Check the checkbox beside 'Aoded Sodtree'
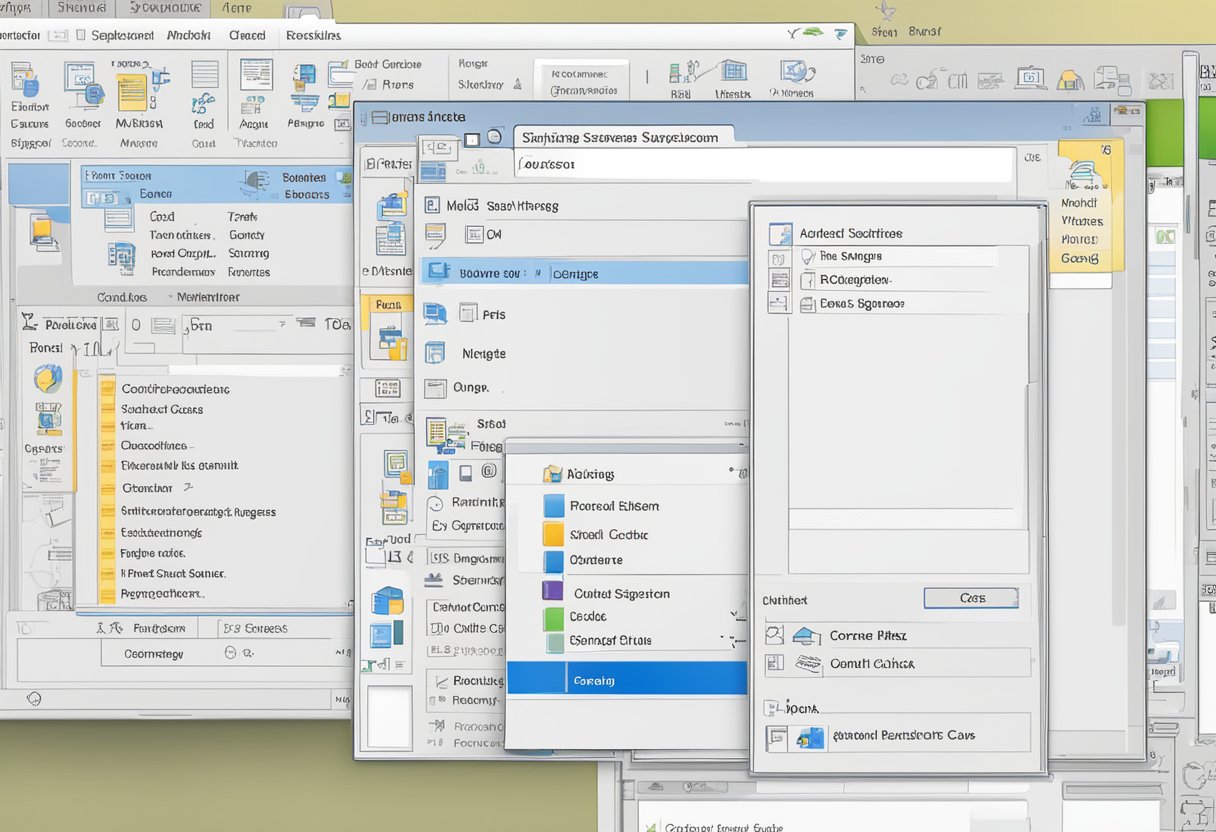The width and height of the screenshot is (1216, 832). (x=780, y=233)
